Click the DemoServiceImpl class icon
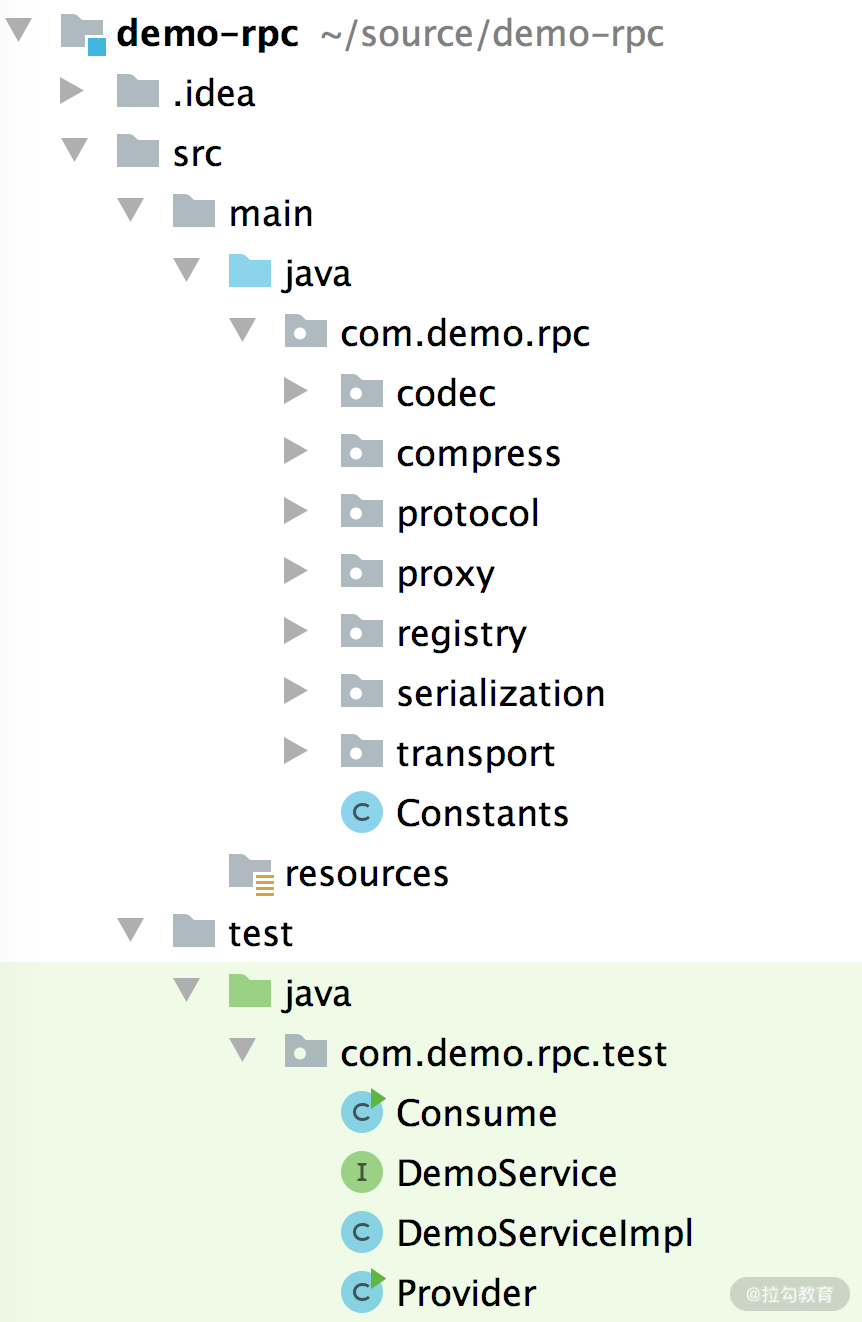 (x=362, y=1233)
